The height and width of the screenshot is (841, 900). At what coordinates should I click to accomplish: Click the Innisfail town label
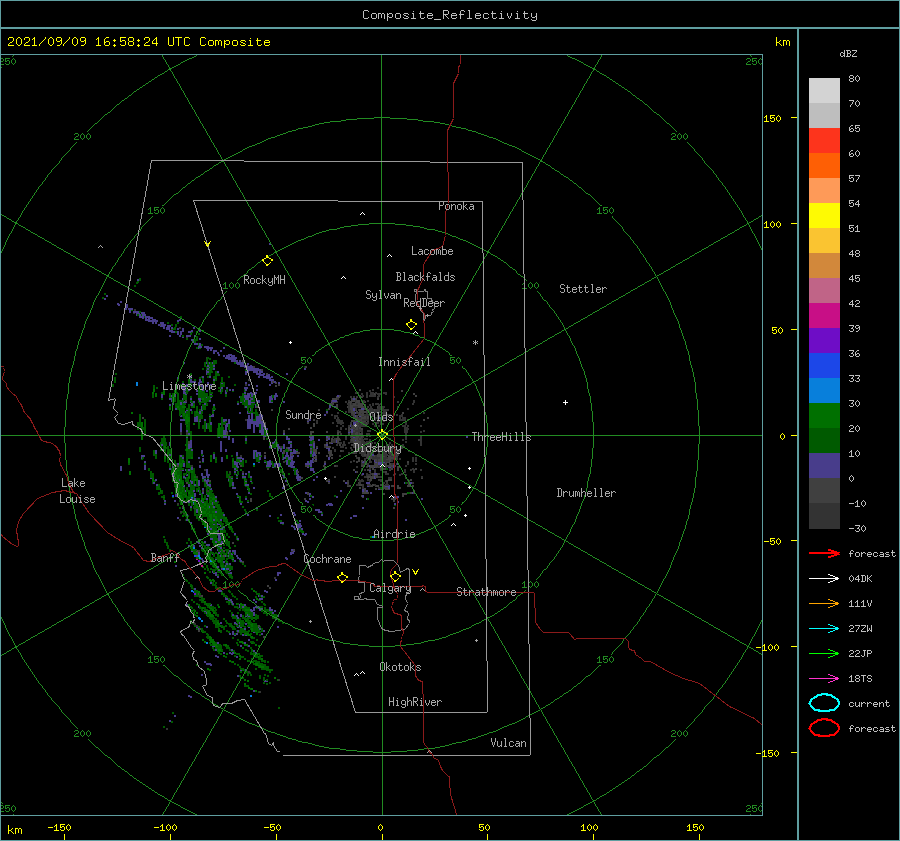point(404,362)
